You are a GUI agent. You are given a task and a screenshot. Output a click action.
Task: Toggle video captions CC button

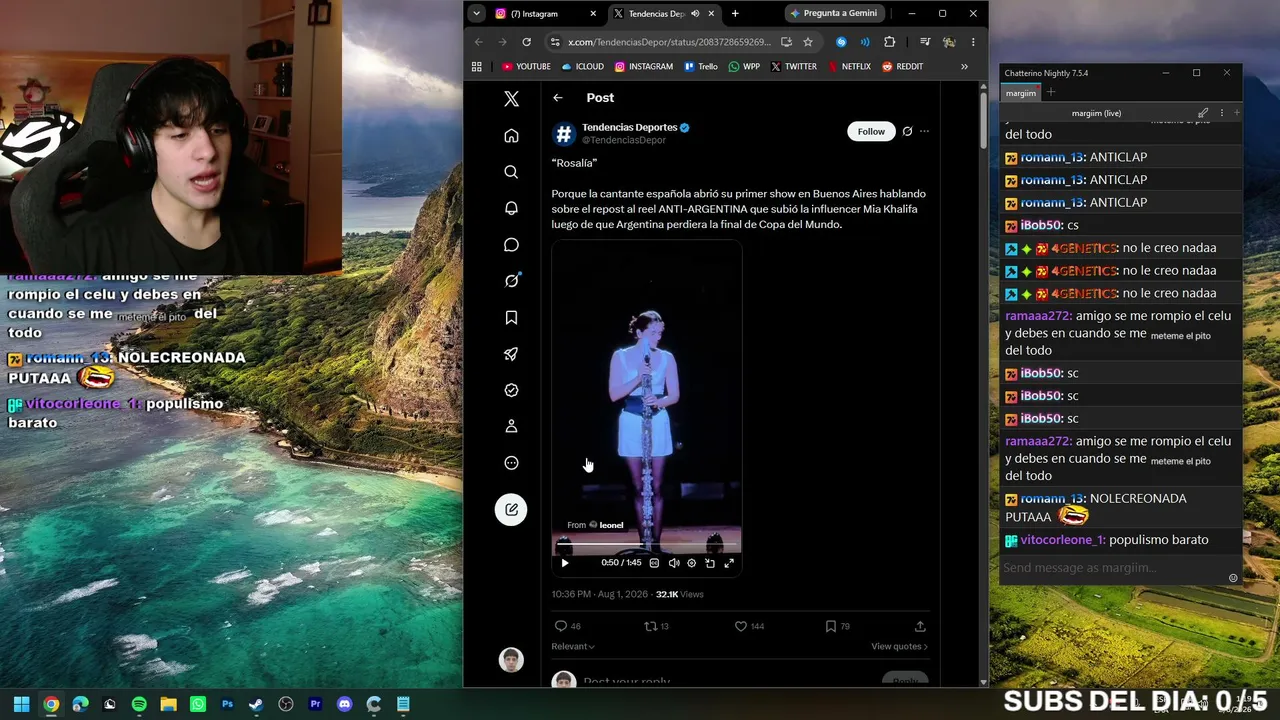pyautogui.click(x=655, y=563)
